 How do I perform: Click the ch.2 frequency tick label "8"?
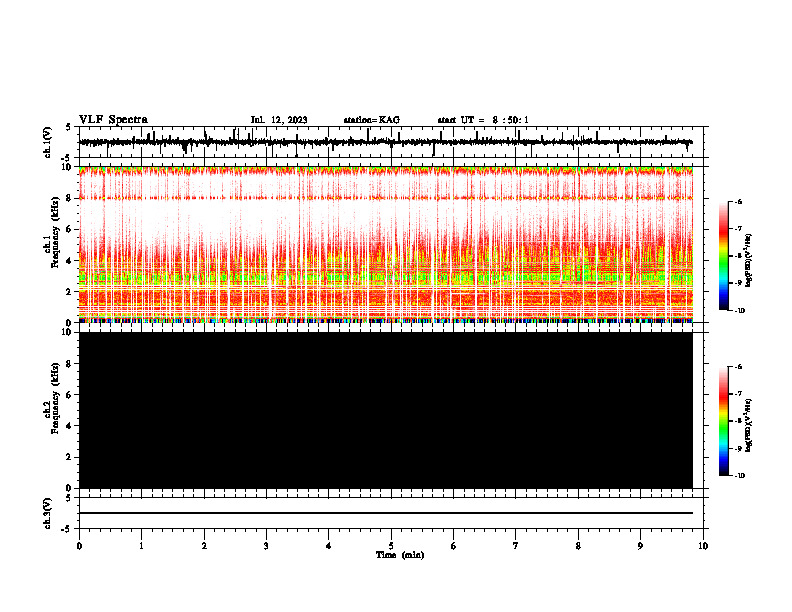point(68,364)
